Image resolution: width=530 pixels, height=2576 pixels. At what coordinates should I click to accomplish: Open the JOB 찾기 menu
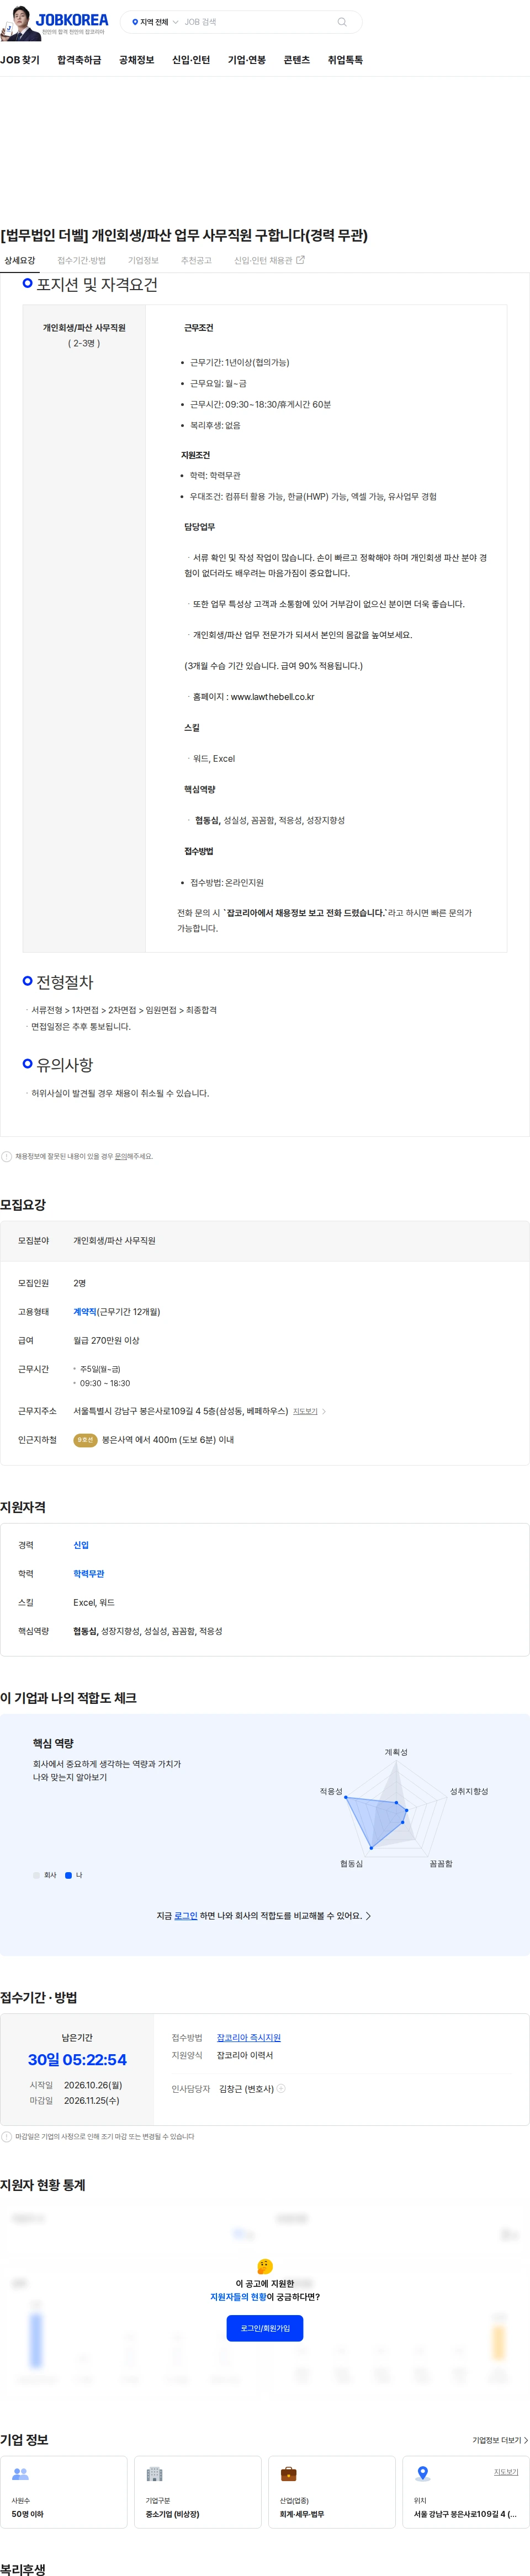pyautogui.click(x=20, y=60)
